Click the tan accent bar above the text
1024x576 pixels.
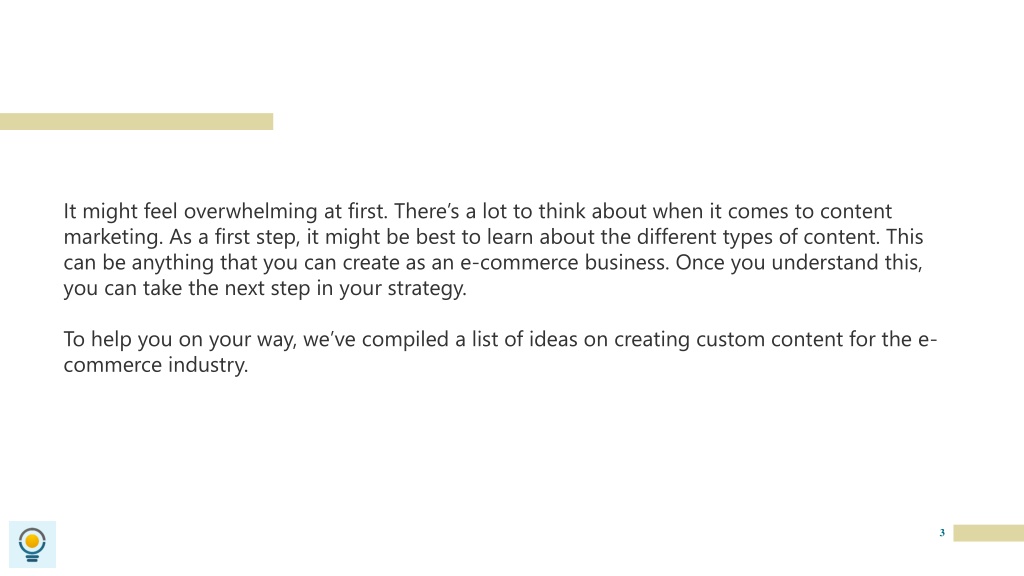pos(136,121)
